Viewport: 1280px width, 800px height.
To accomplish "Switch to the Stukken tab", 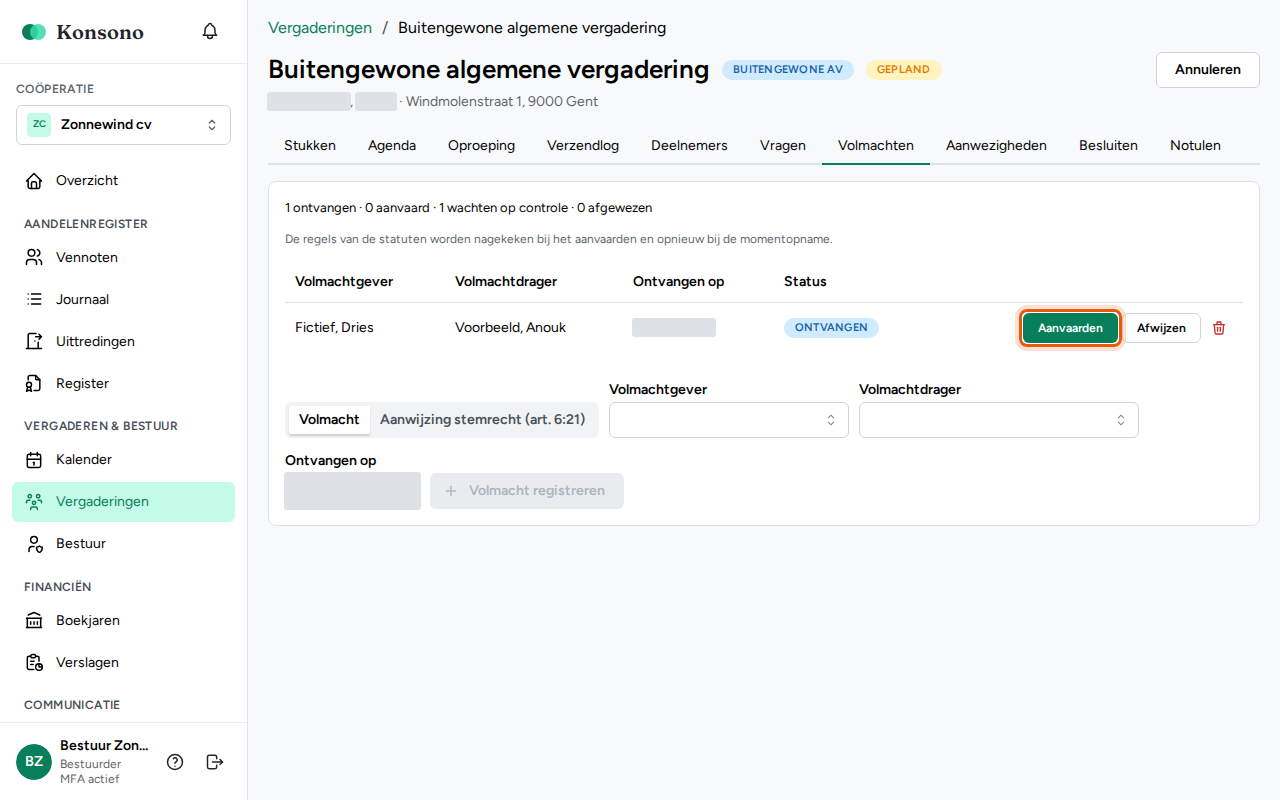I will coord(310,146).
